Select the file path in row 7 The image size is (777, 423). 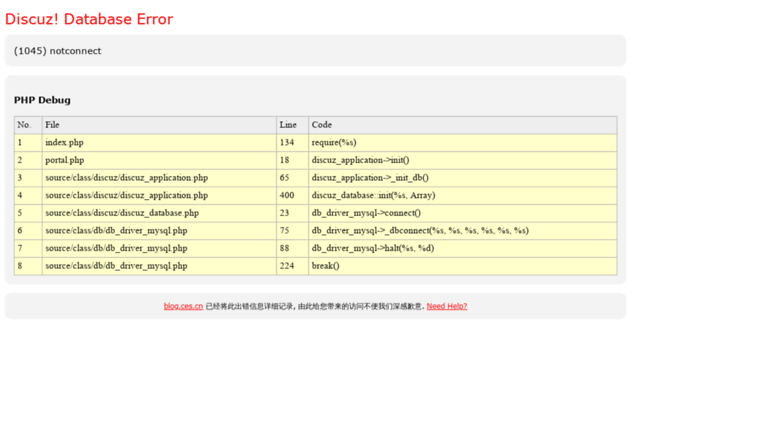click(159, 248)
